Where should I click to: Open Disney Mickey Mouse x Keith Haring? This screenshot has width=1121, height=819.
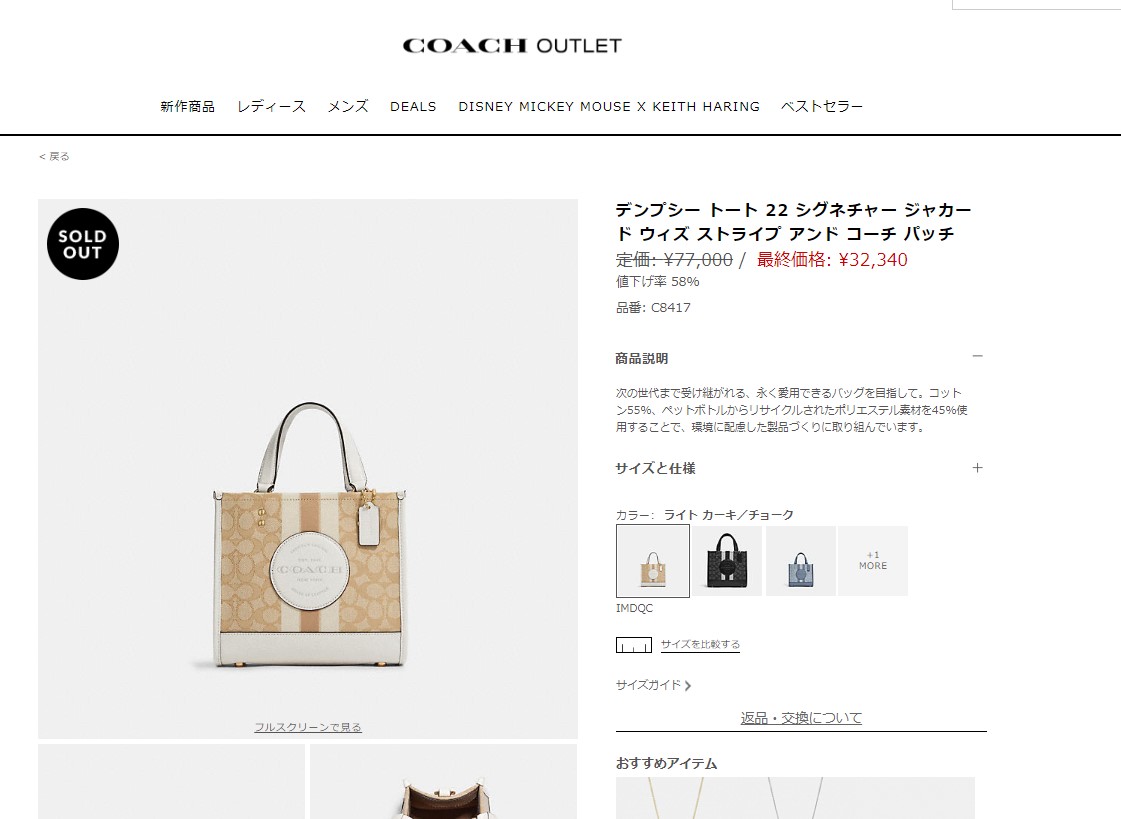click(609, 106)
